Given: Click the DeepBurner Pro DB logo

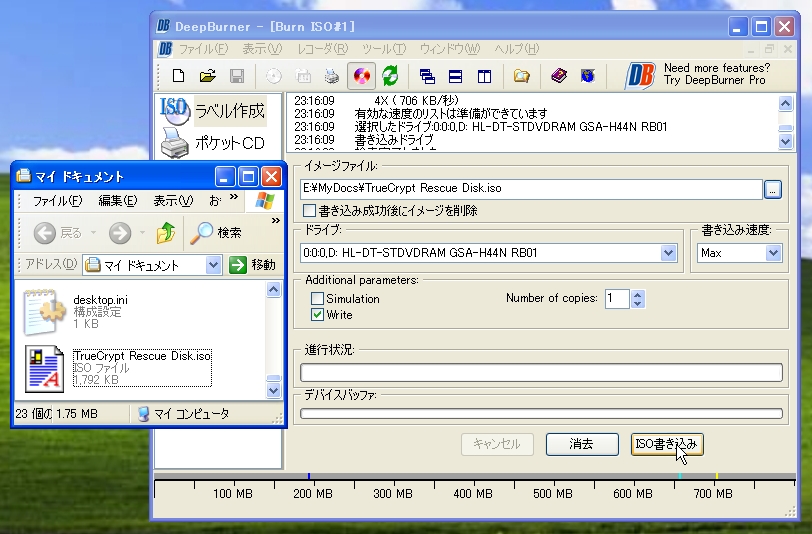Looking at the screenshot, I should [x=641, y=76].
